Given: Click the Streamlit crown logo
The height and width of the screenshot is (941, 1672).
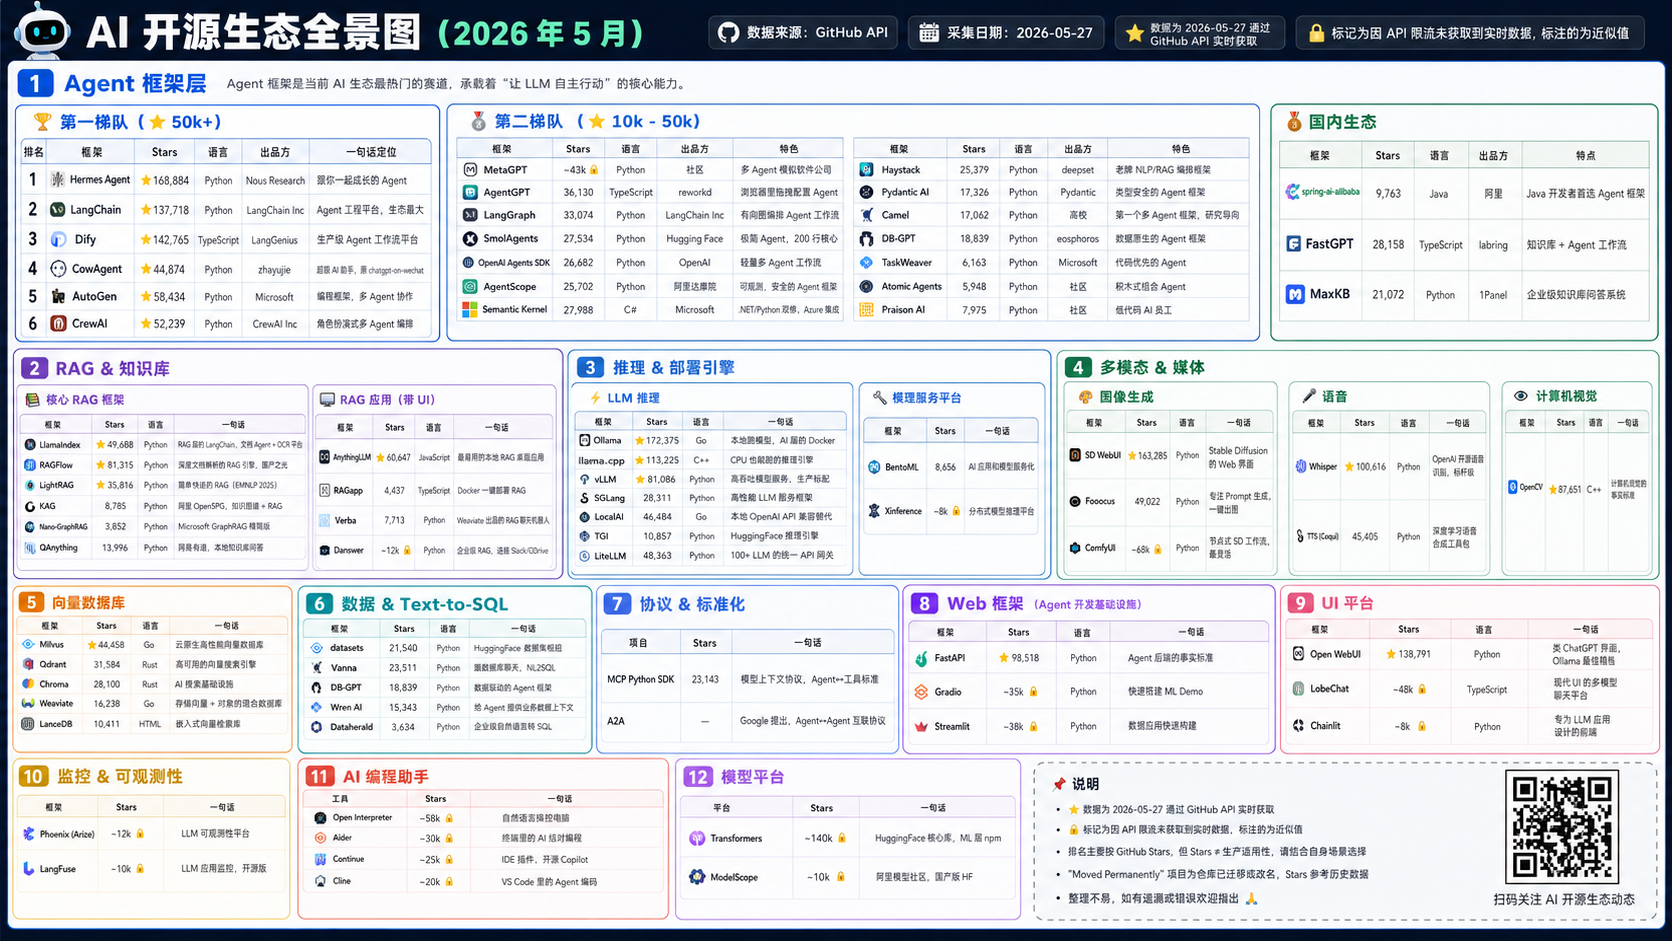Looking at the screenshot, I should pos(921,727).
